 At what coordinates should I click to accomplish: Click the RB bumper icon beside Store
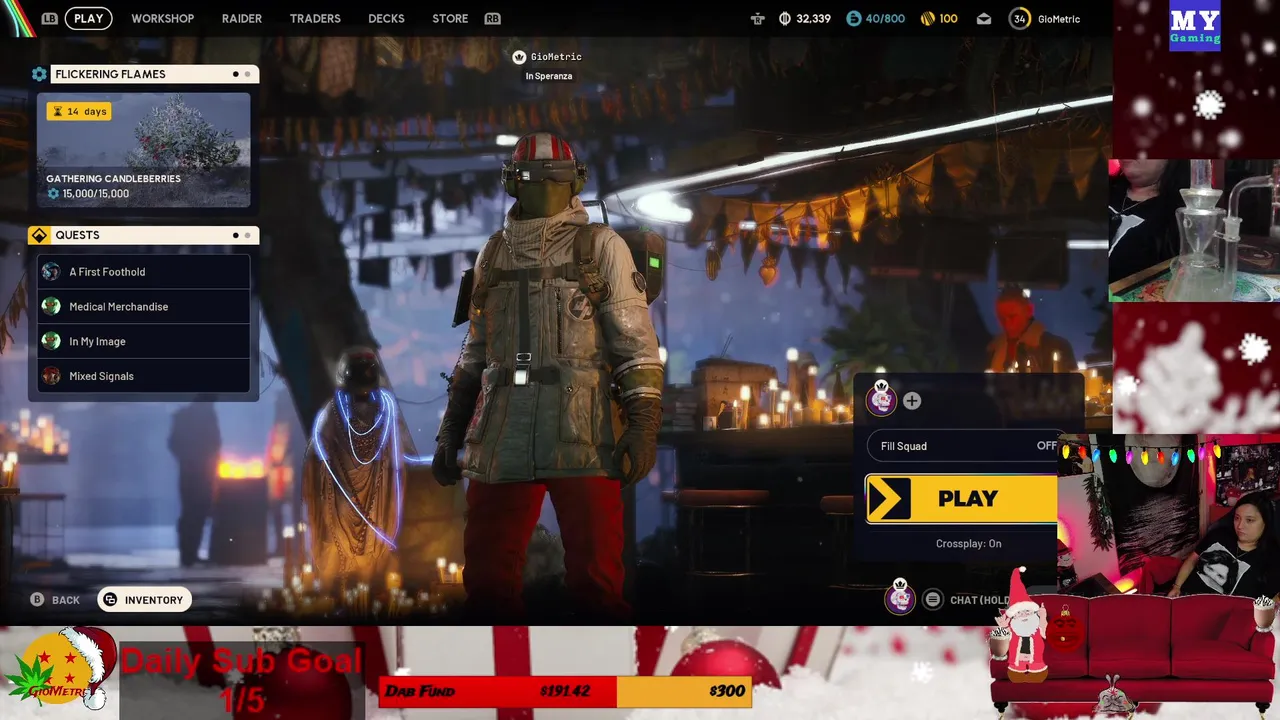(492, 18)
